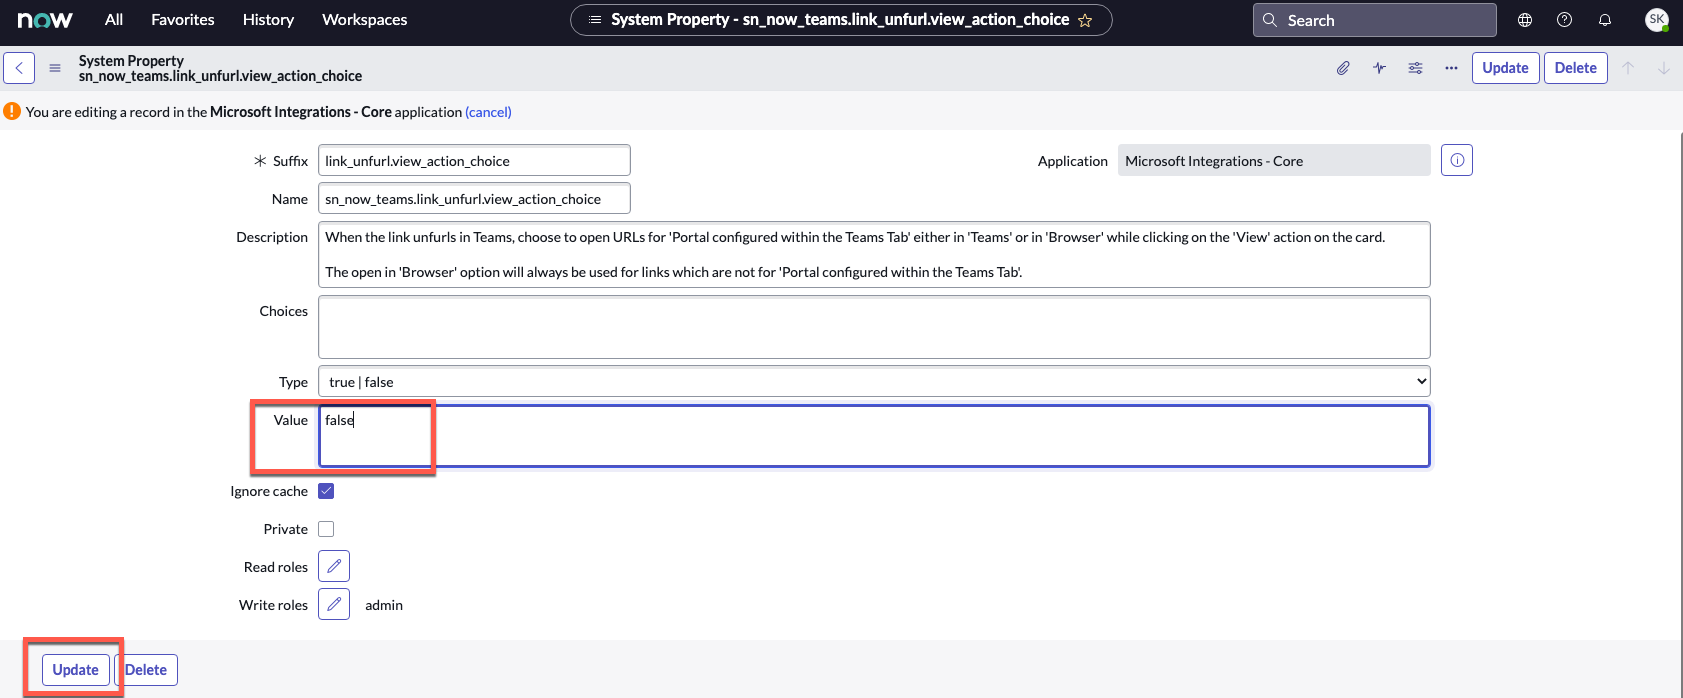Go back with the left chevron button
The width and height of the screenshot is (1683, 698).
[x=19, y=68]
